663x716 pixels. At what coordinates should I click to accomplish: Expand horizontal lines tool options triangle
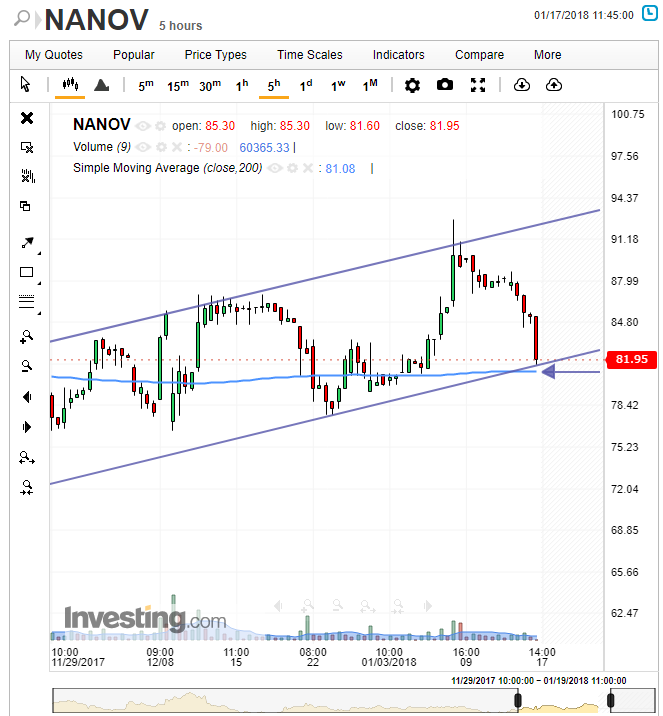(x=39, y=313)
